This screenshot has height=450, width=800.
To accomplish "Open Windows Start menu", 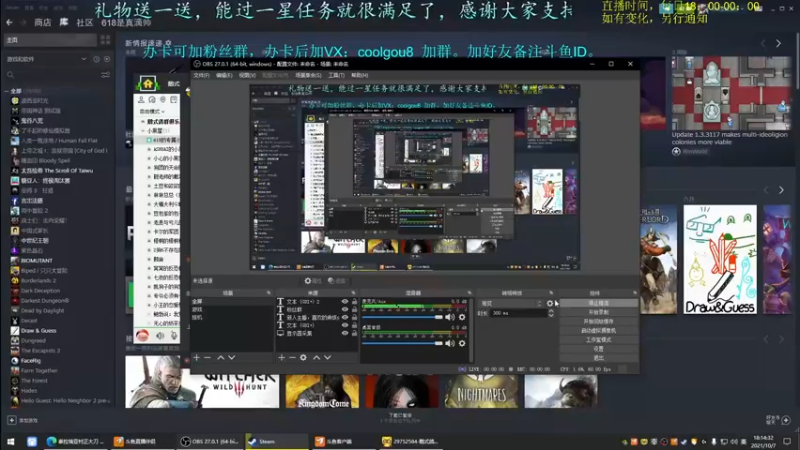I will click(x=11, y=441).
